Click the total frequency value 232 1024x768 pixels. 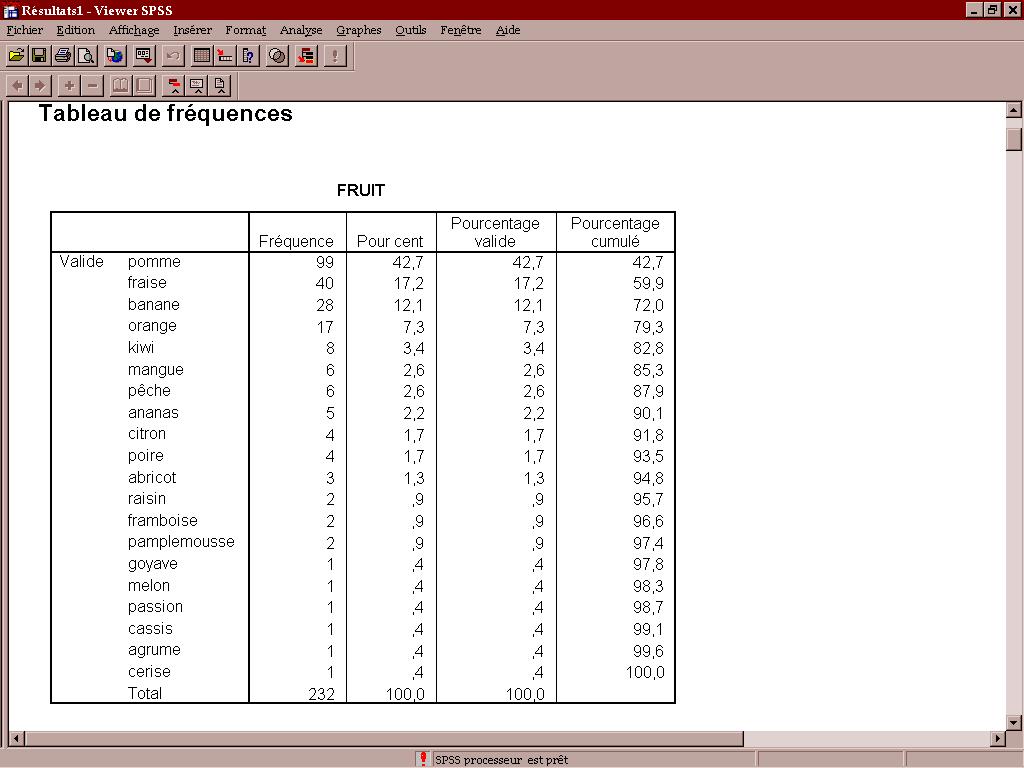(321, 694)
